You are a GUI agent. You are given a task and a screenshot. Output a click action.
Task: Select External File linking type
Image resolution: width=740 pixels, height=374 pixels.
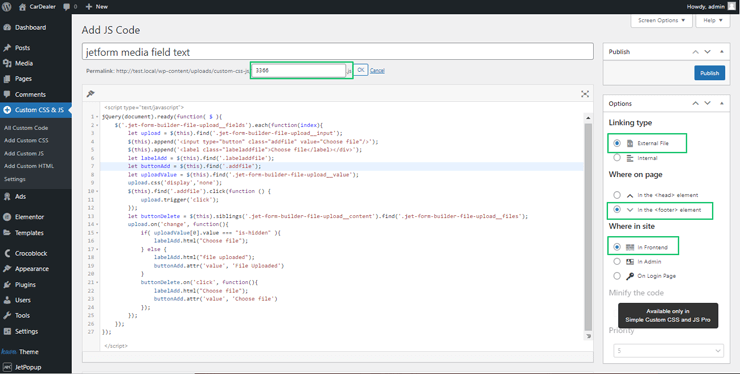(617, 143)
